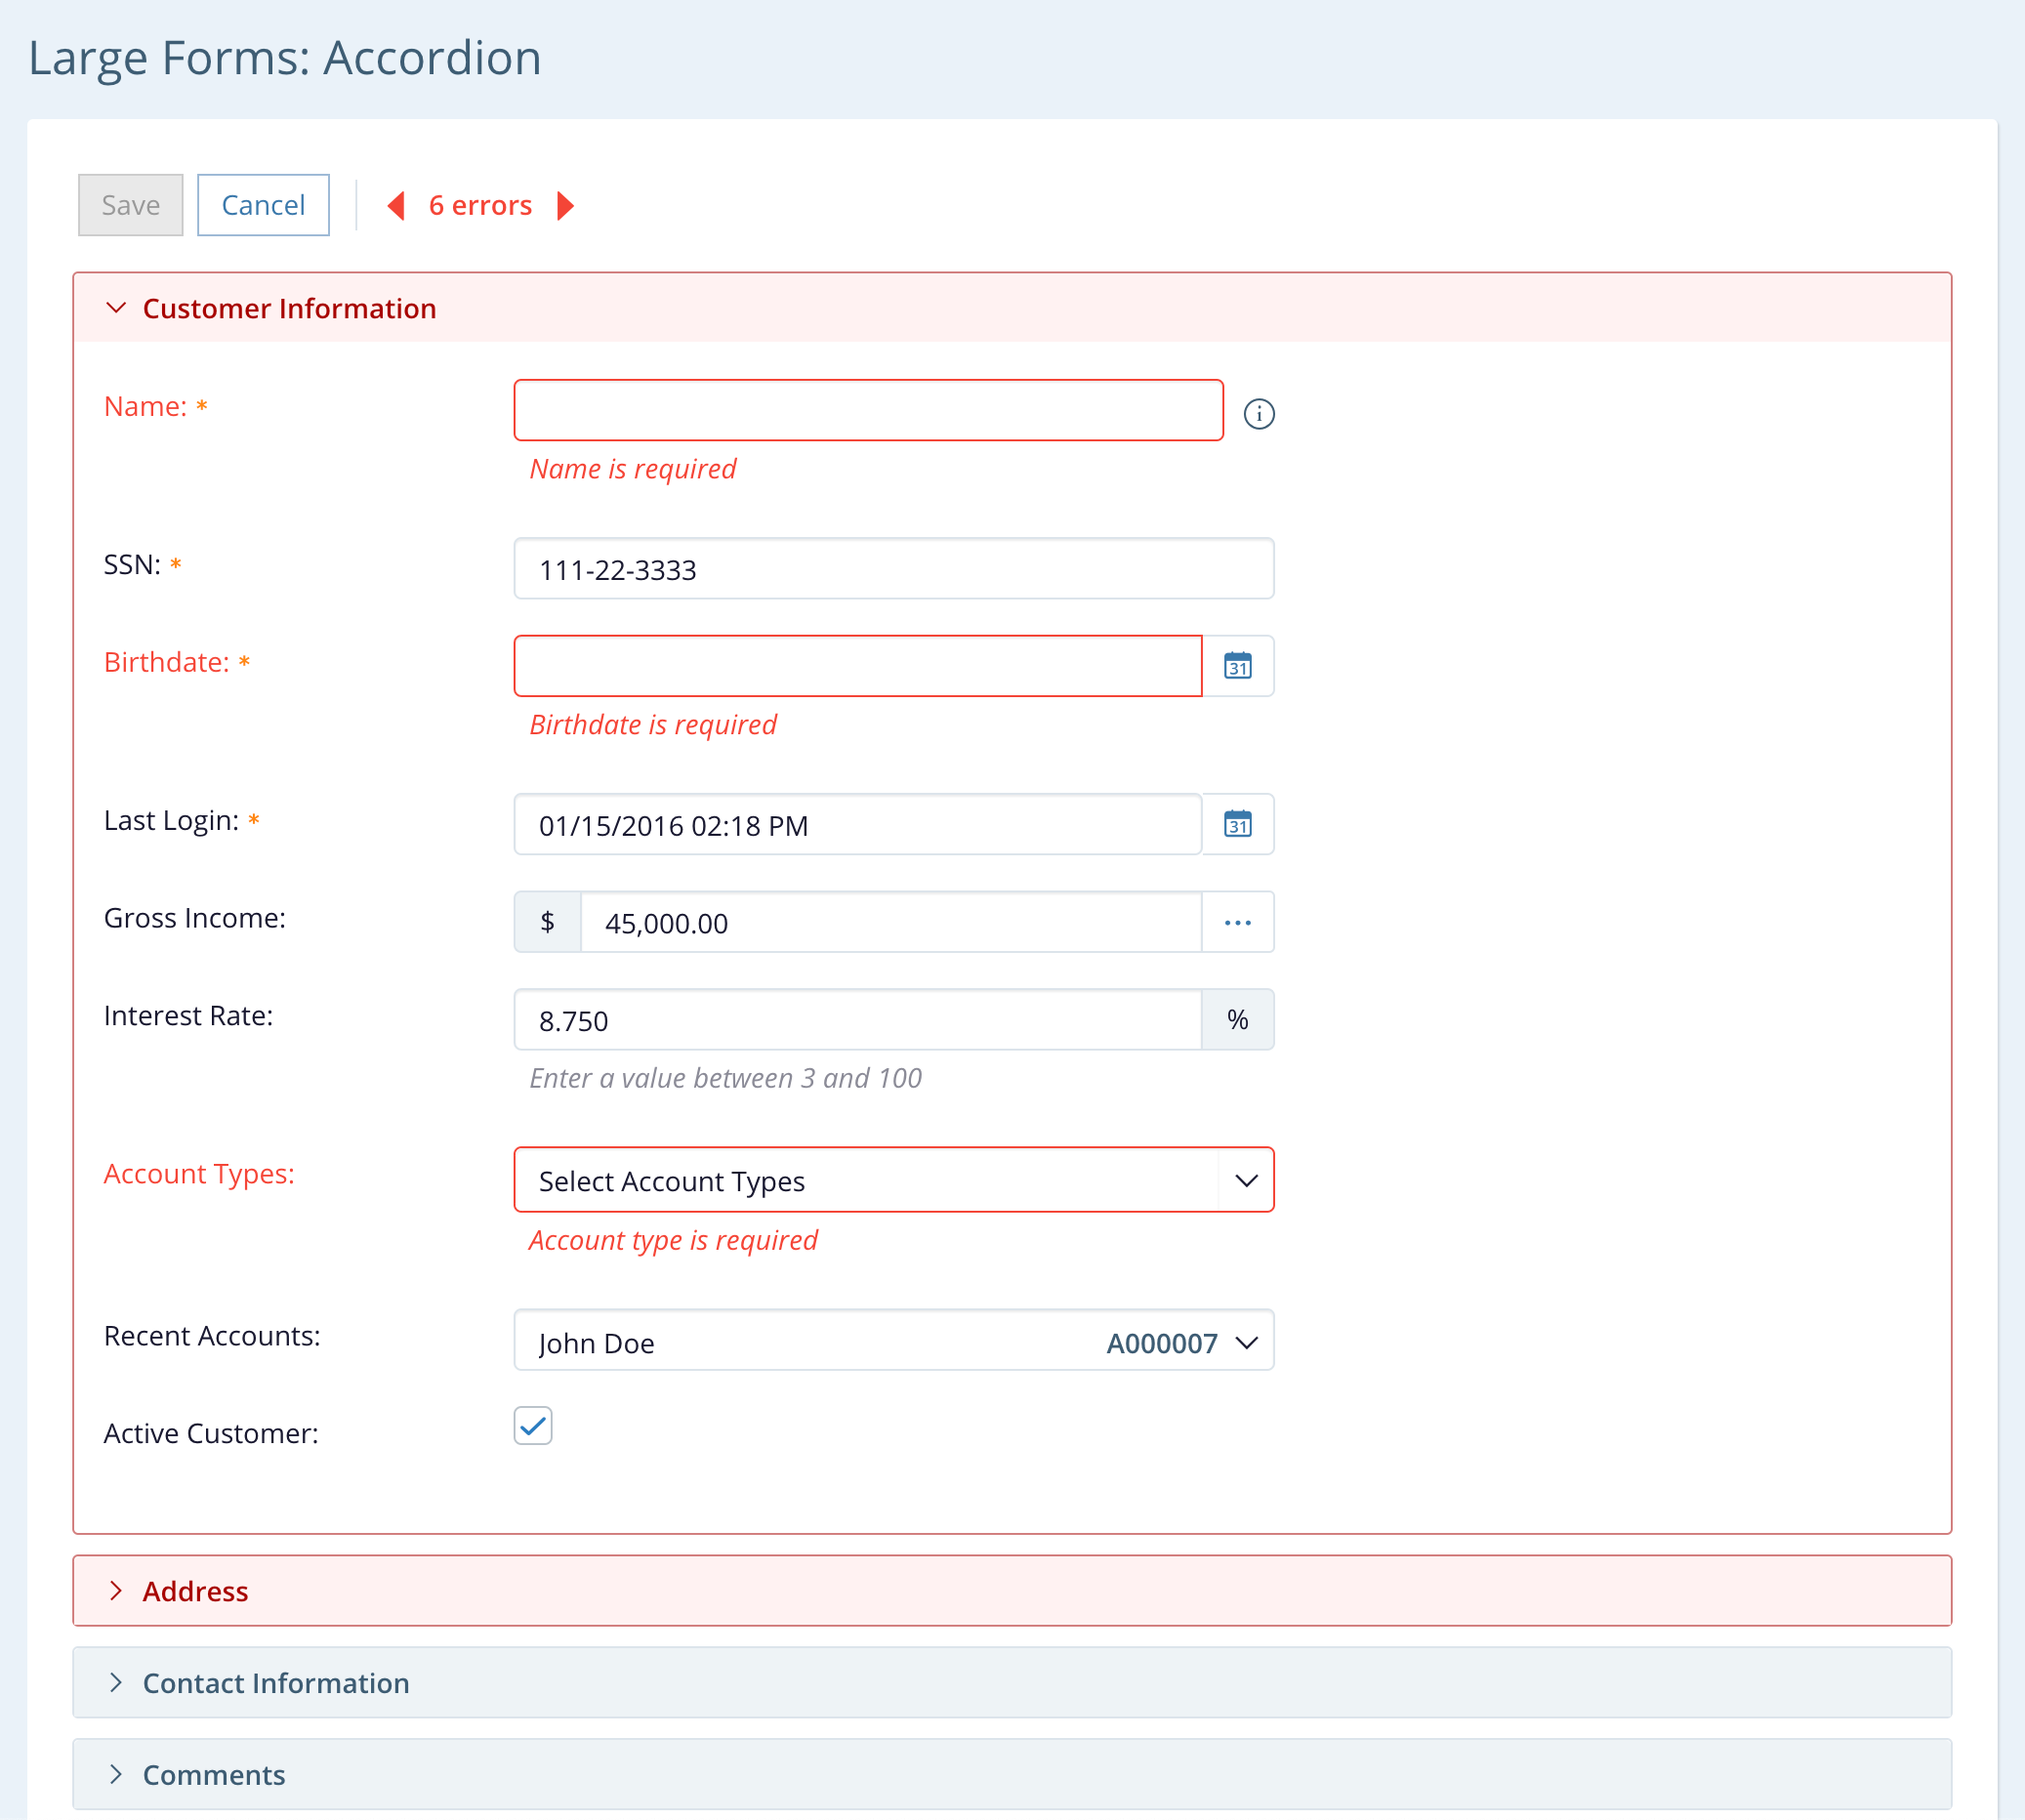Expand the Address accordion section

click(x=195, y=1591)
